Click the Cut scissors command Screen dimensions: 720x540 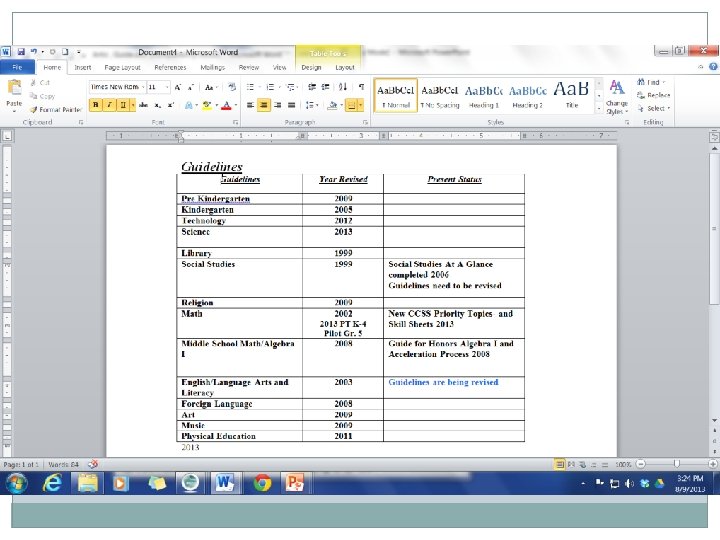tap(39, 83)
